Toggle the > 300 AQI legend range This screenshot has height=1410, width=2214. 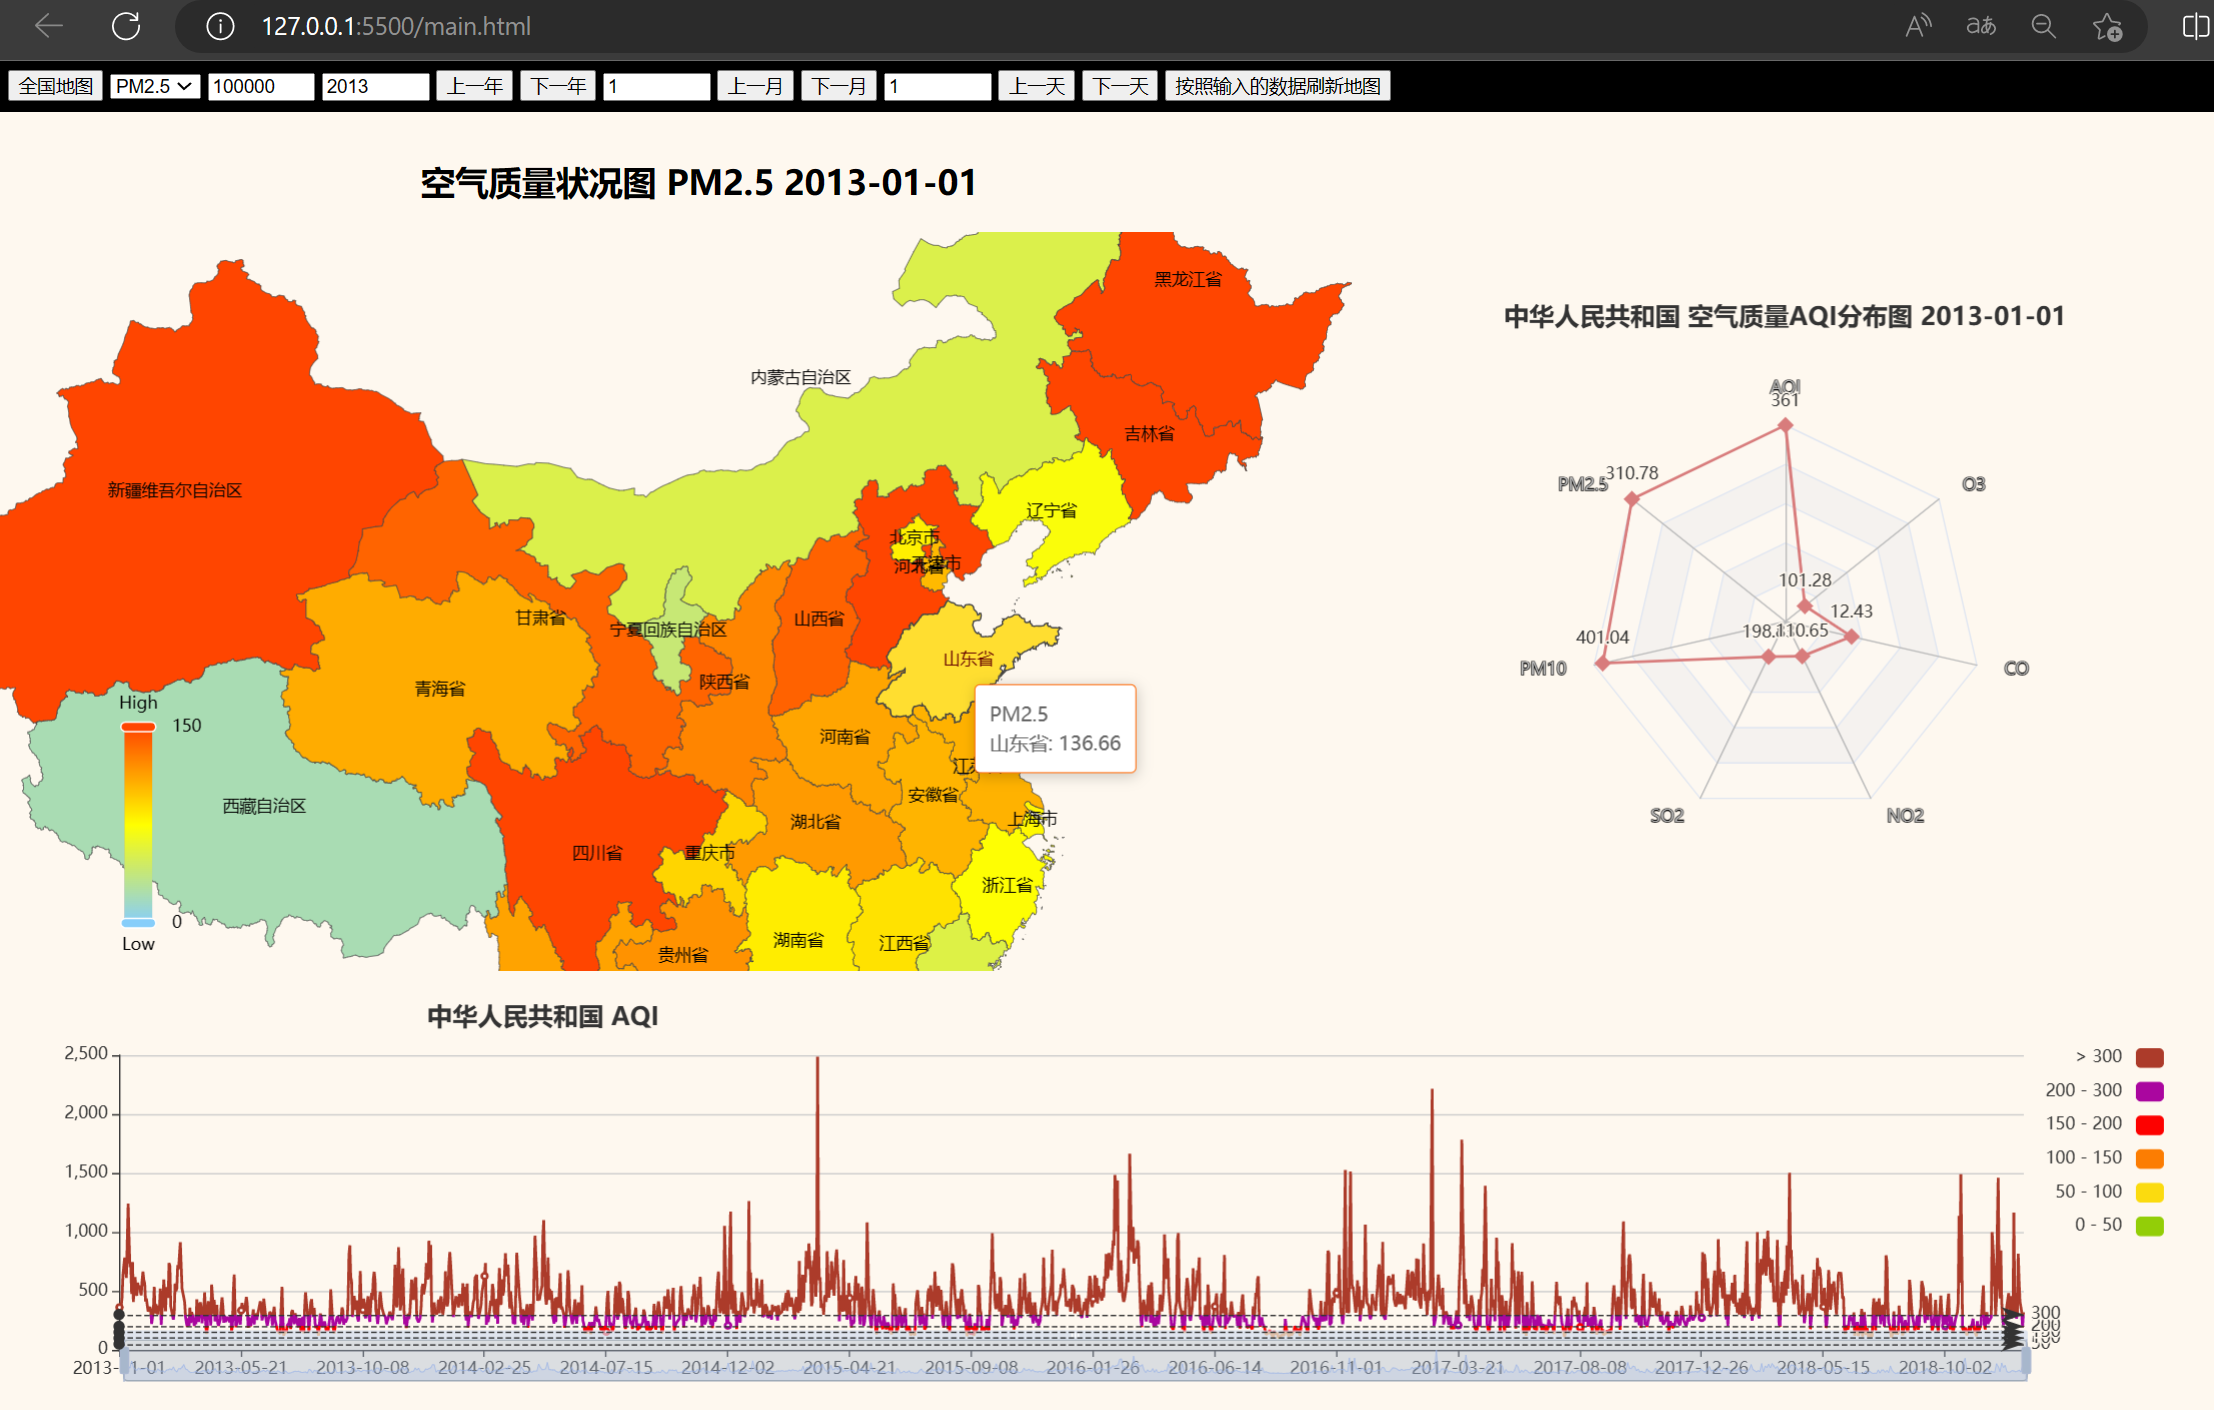(2148, 1057)
